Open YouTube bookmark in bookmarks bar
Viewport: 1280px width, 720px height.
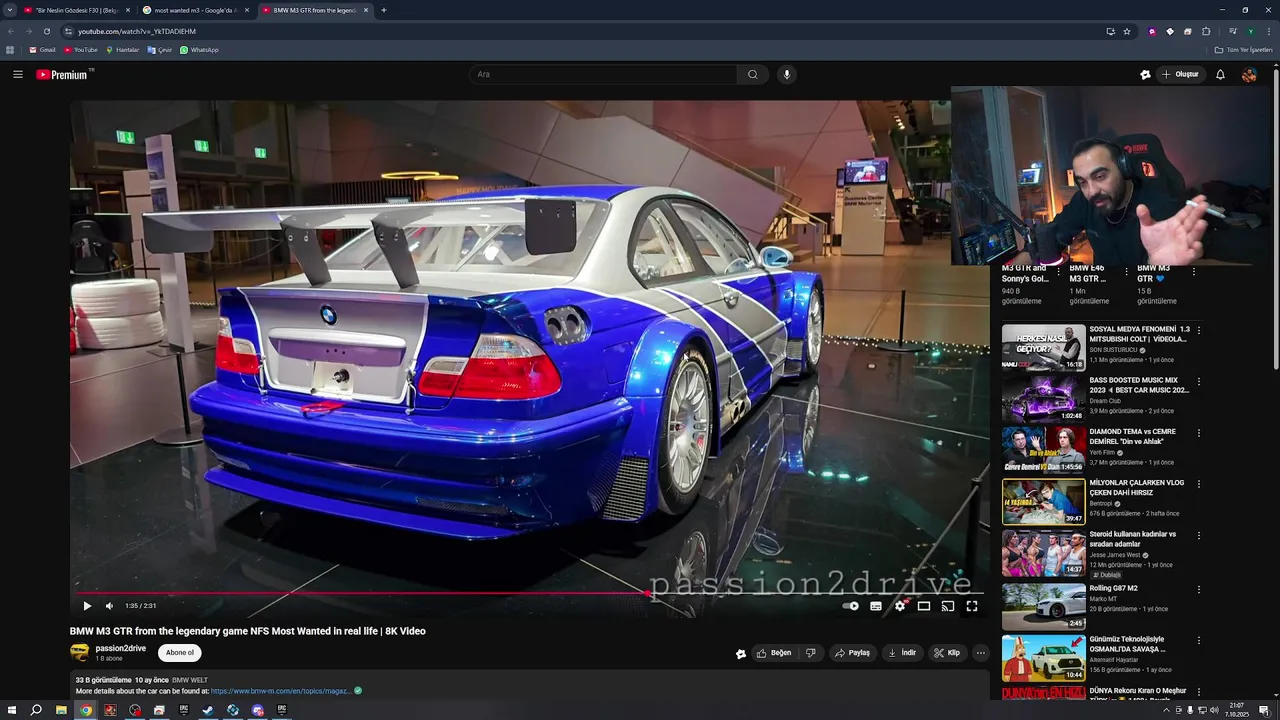click(x=81, y=50)
